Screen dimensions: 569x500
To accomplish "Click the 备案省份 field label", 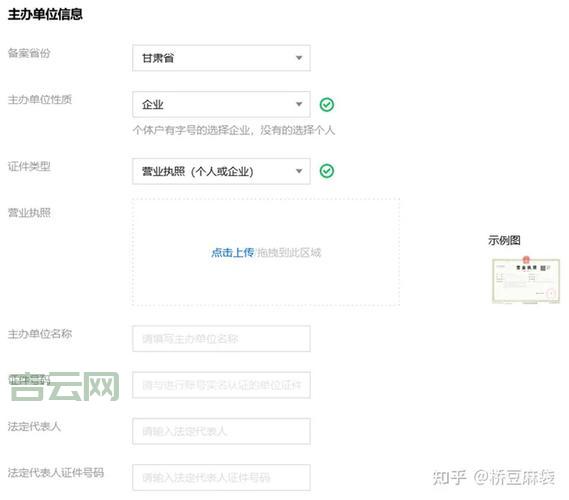I will pos(29,53).
